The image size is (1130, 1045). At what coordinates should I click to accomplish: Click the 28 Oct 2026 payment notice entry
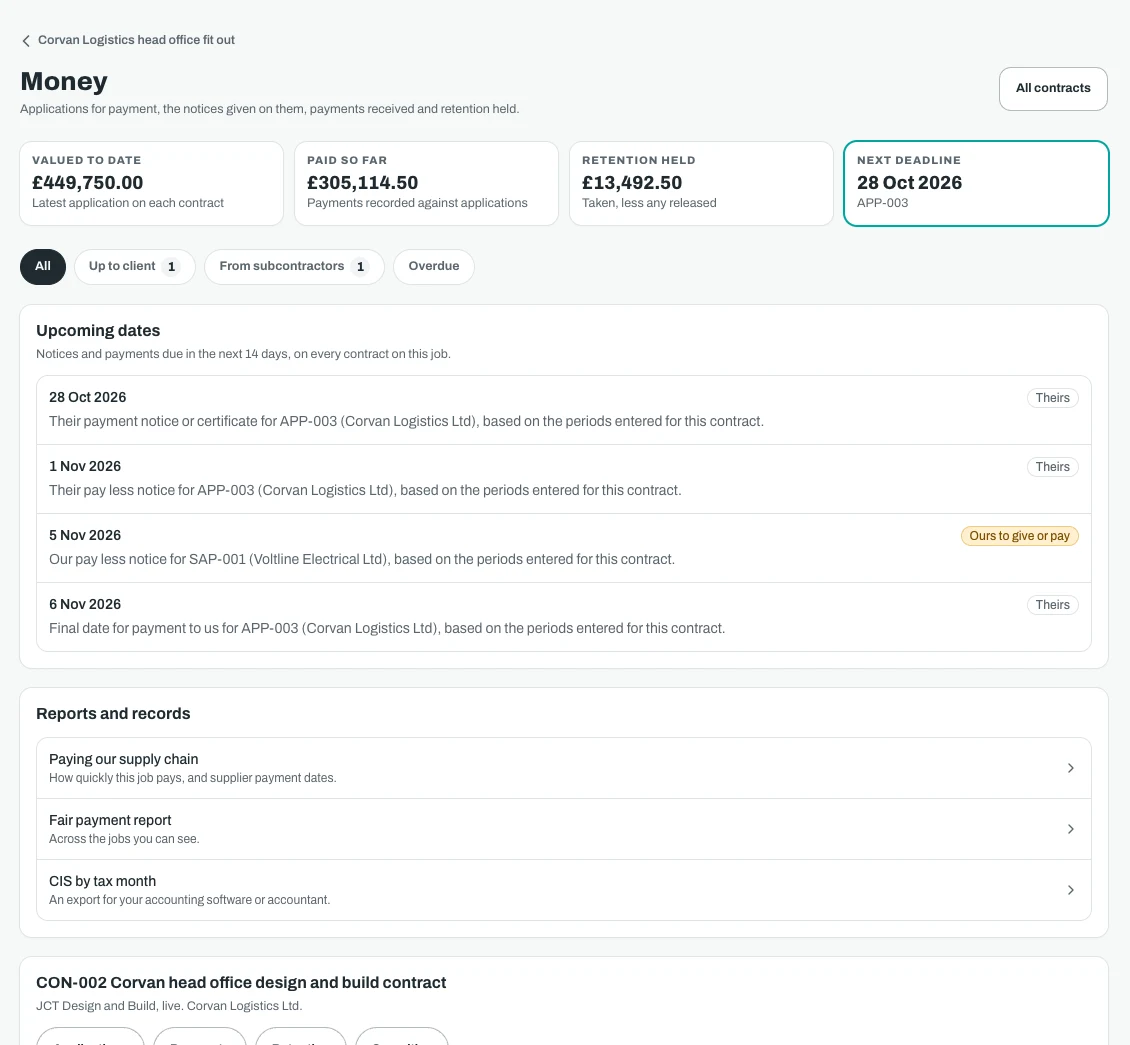tap(564, 410)
